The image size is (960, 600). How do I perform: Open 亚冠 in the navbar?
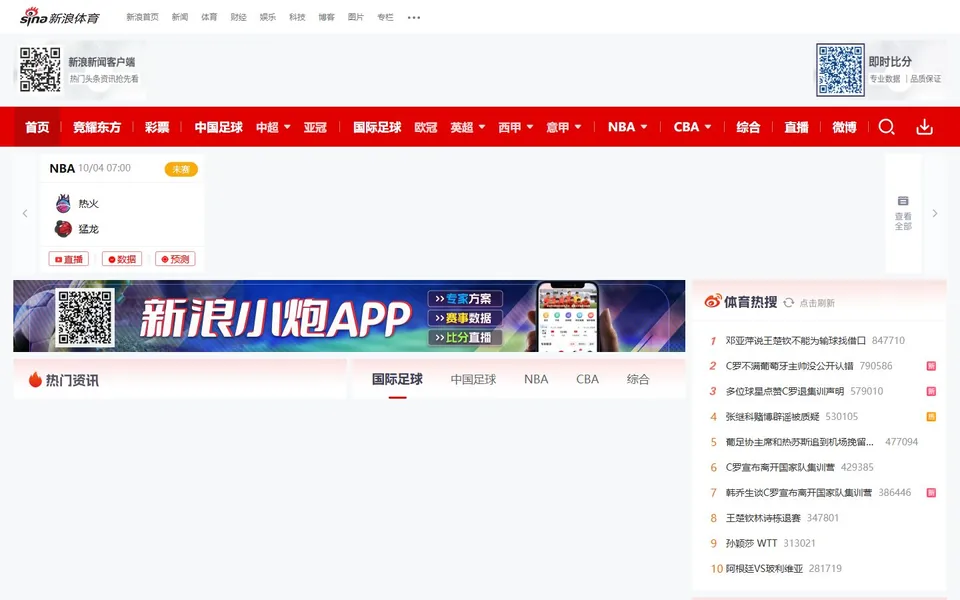click(315, 127)
